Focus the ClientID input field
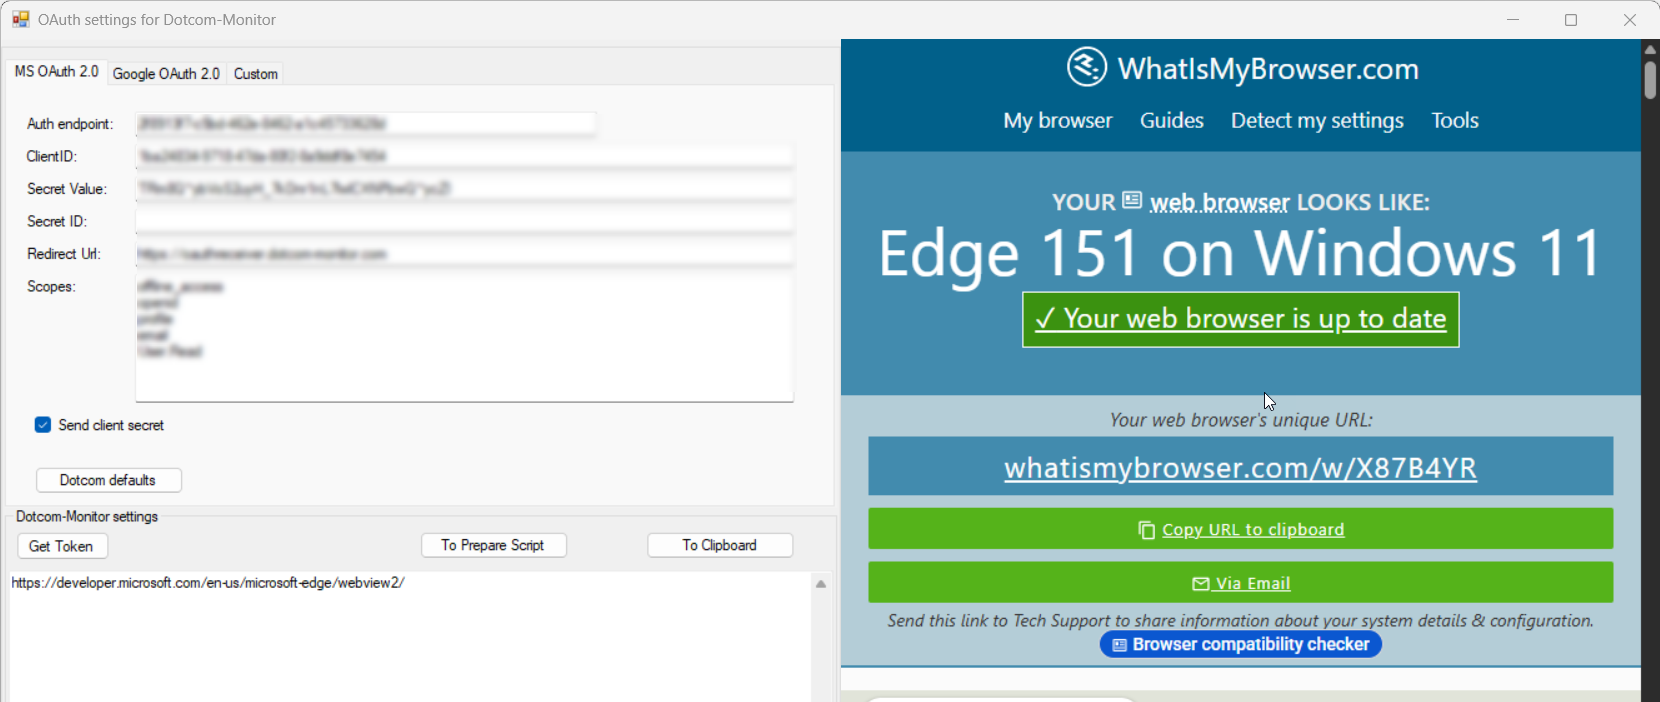This screenshot has width=1660, height=702. (465, 156)
